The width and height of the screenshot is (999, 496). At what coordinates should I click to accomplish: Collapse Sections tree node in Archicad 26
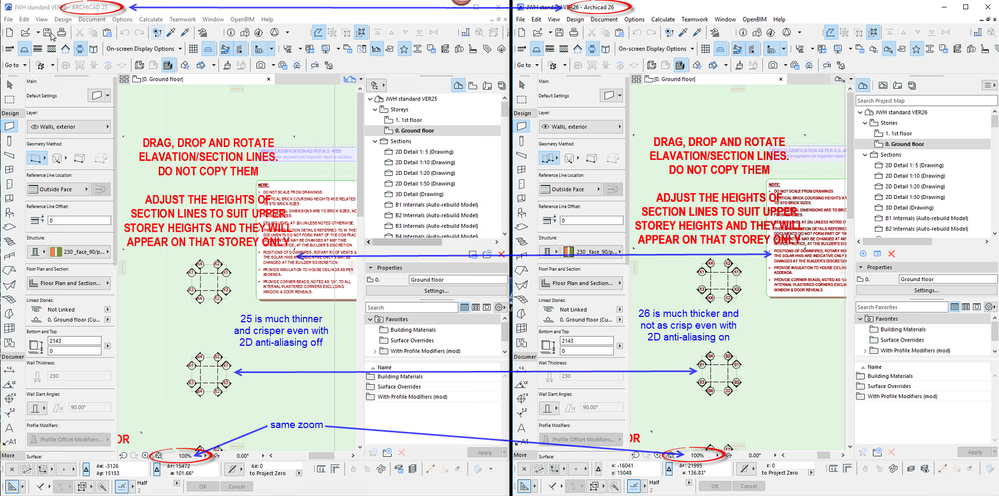865,155
